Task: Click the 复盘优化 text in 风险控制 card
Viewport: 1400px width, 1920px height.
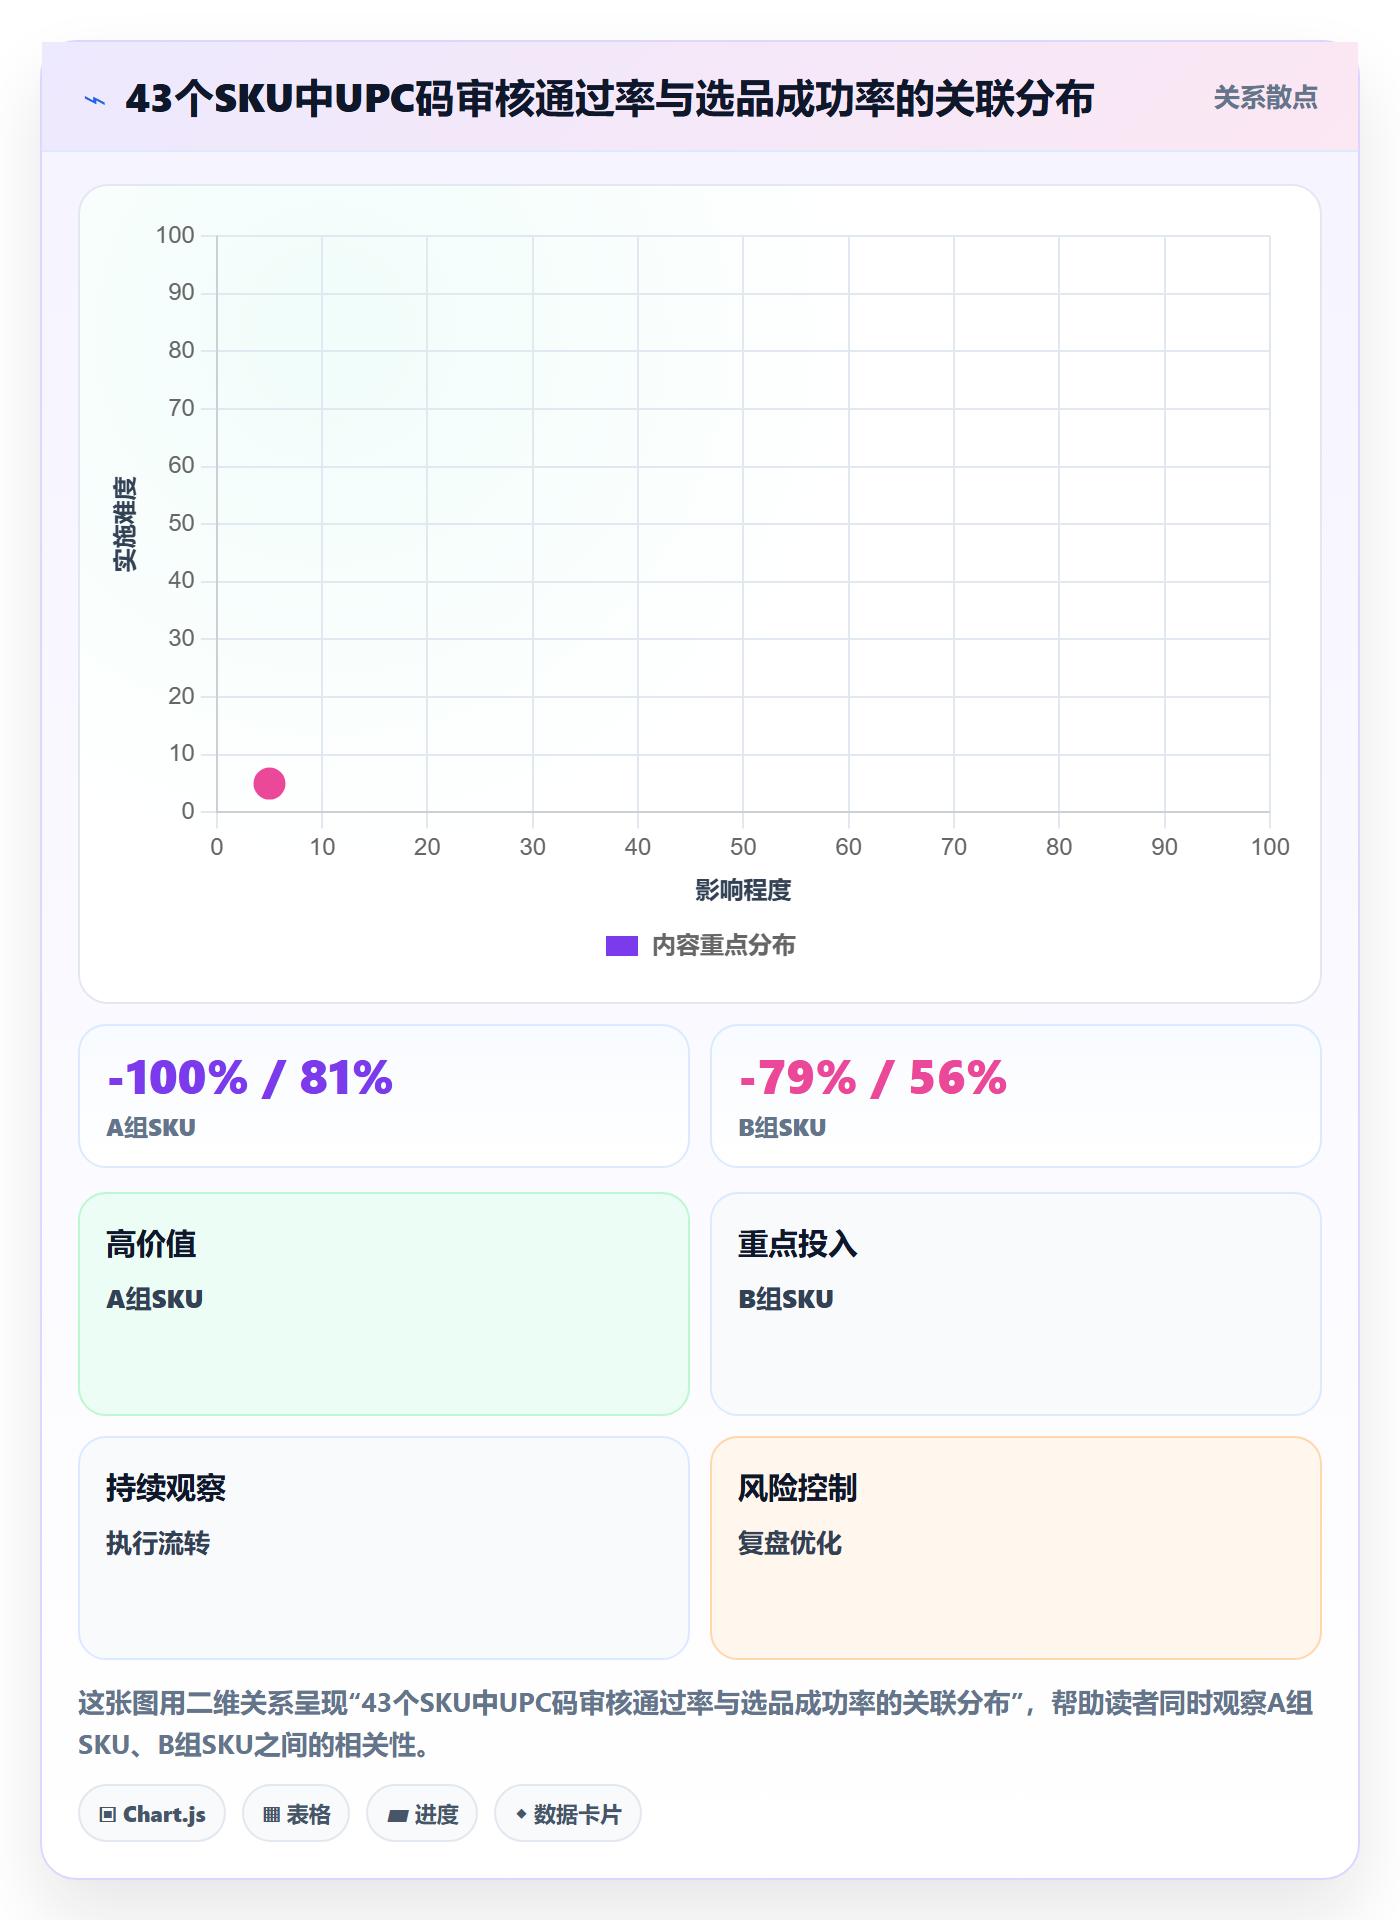Action: tap(790, 1543)
